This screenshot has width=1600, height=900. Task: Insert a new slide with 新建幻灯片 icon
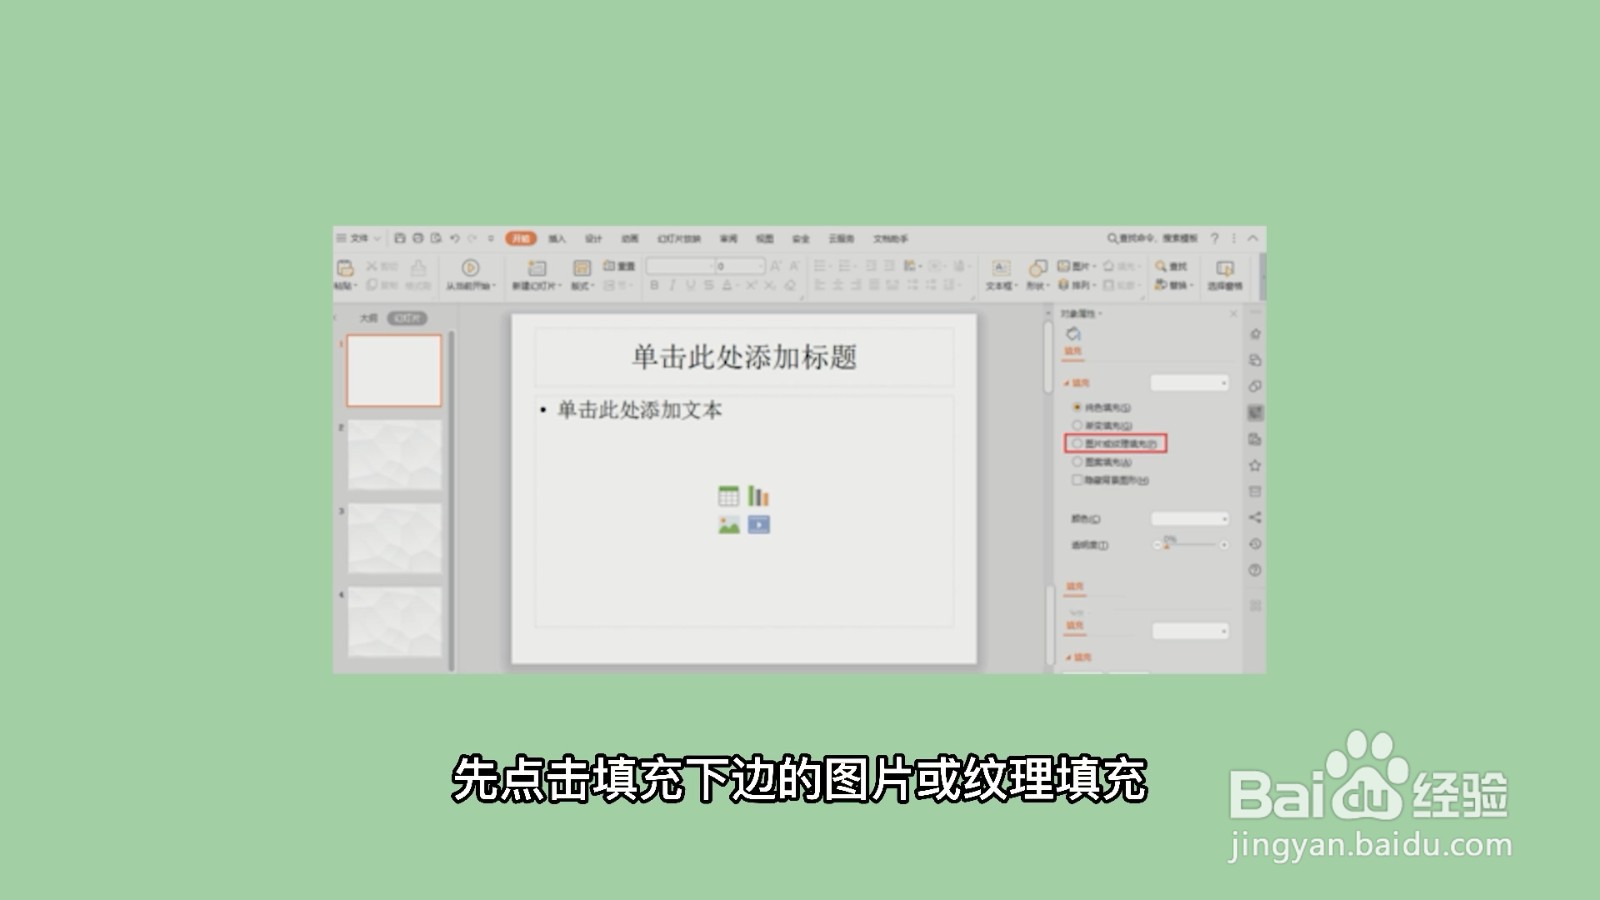pyautogui.click(x=535, y=269)
